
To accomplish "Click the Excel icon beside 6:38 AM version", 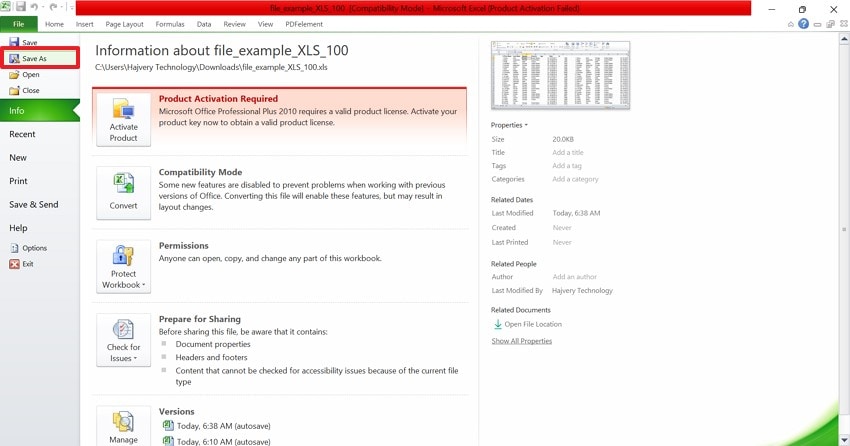I will click(168, 425).
